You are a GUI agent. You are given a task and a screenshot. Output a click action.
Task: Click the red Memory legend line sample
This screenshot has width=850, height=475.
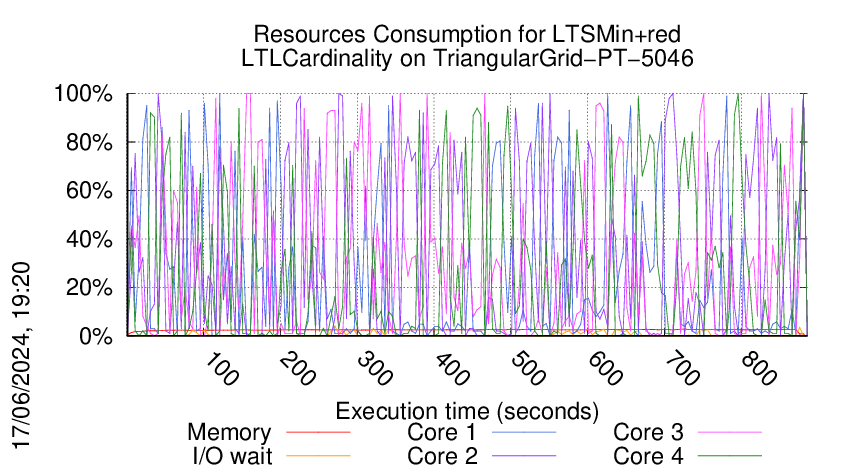318,432
